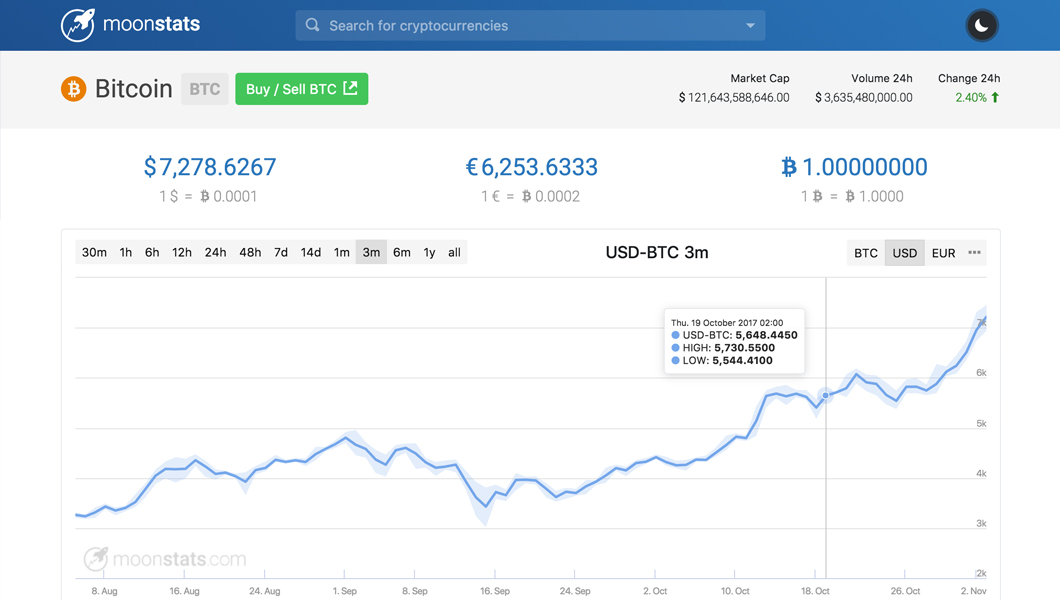Switch chart to 14d range
Viewport: 1060px width, 600px height.
(311, 252)
